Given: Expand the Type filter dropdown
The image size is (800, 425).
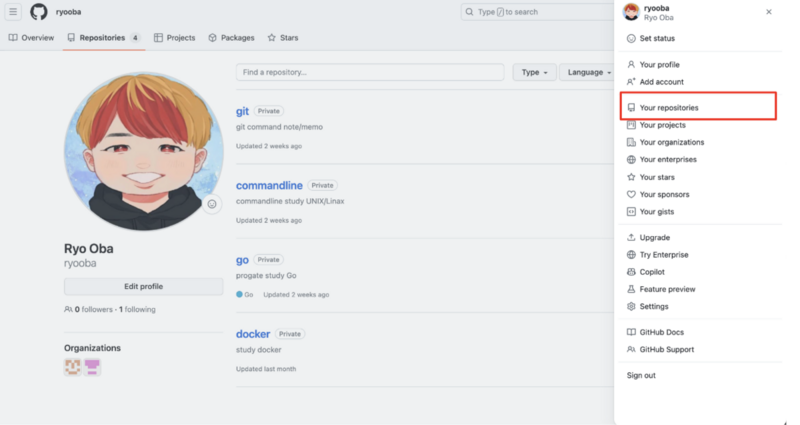Looking at the screenshot, I should (534, 72).
